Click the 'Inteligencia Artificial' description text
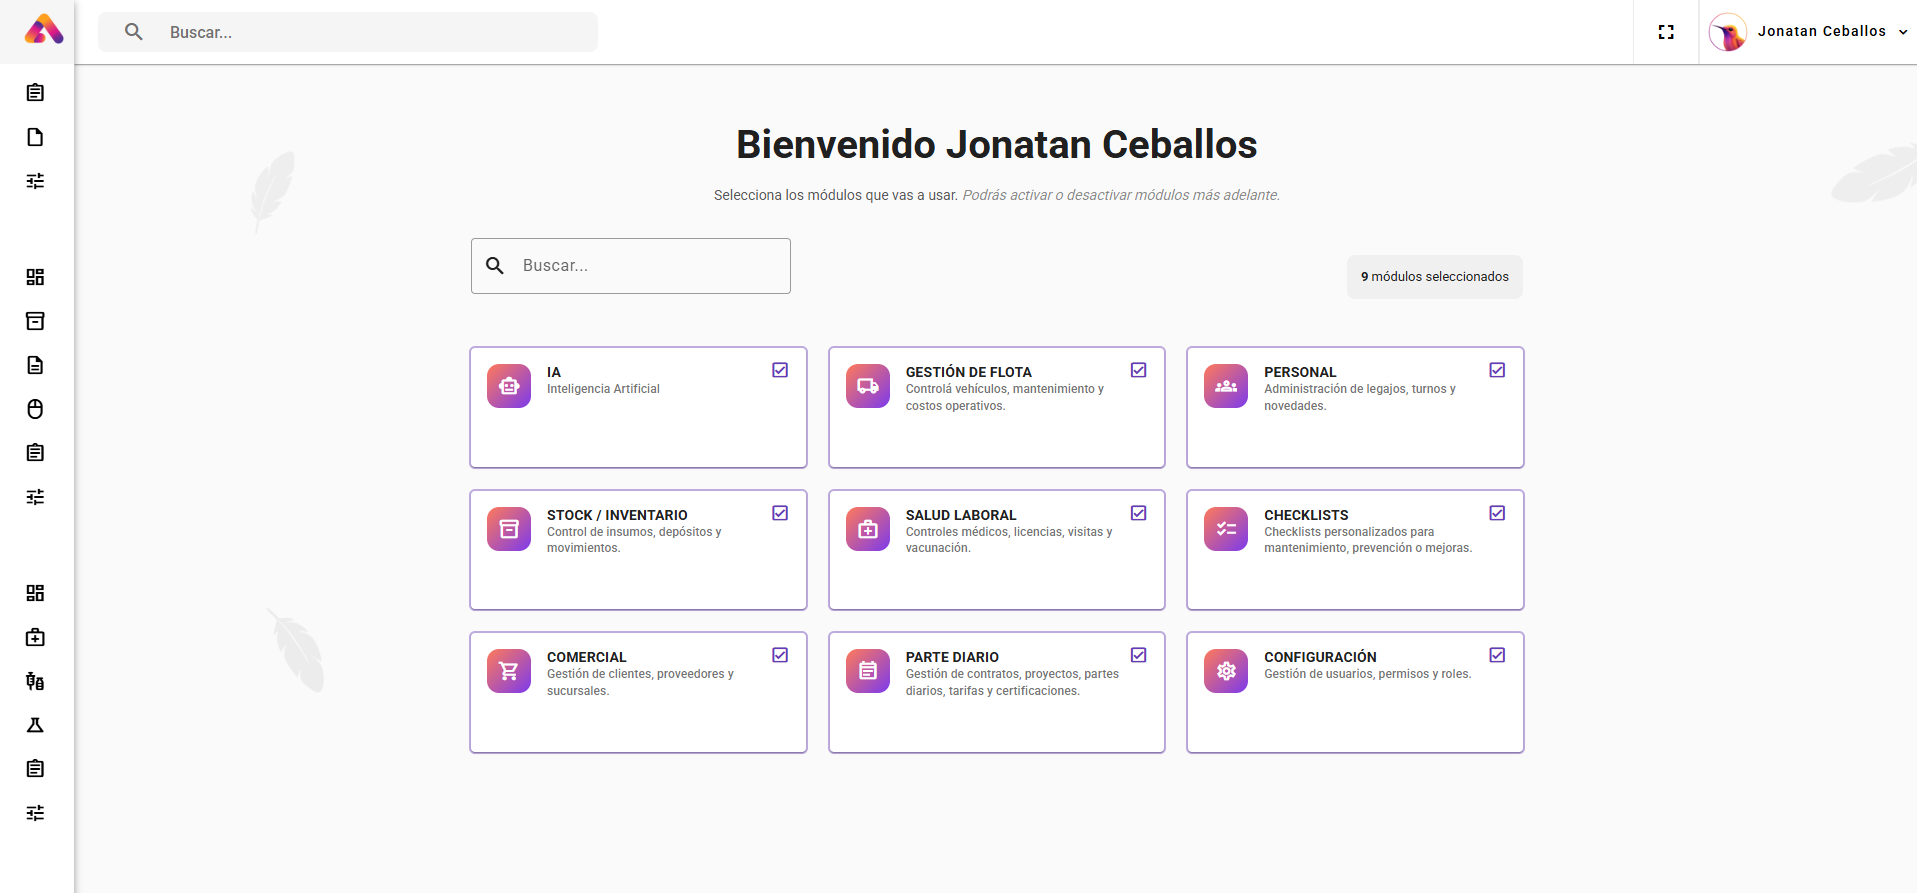Viewport: 1917px width, 893px height. [x=603, y=389]
